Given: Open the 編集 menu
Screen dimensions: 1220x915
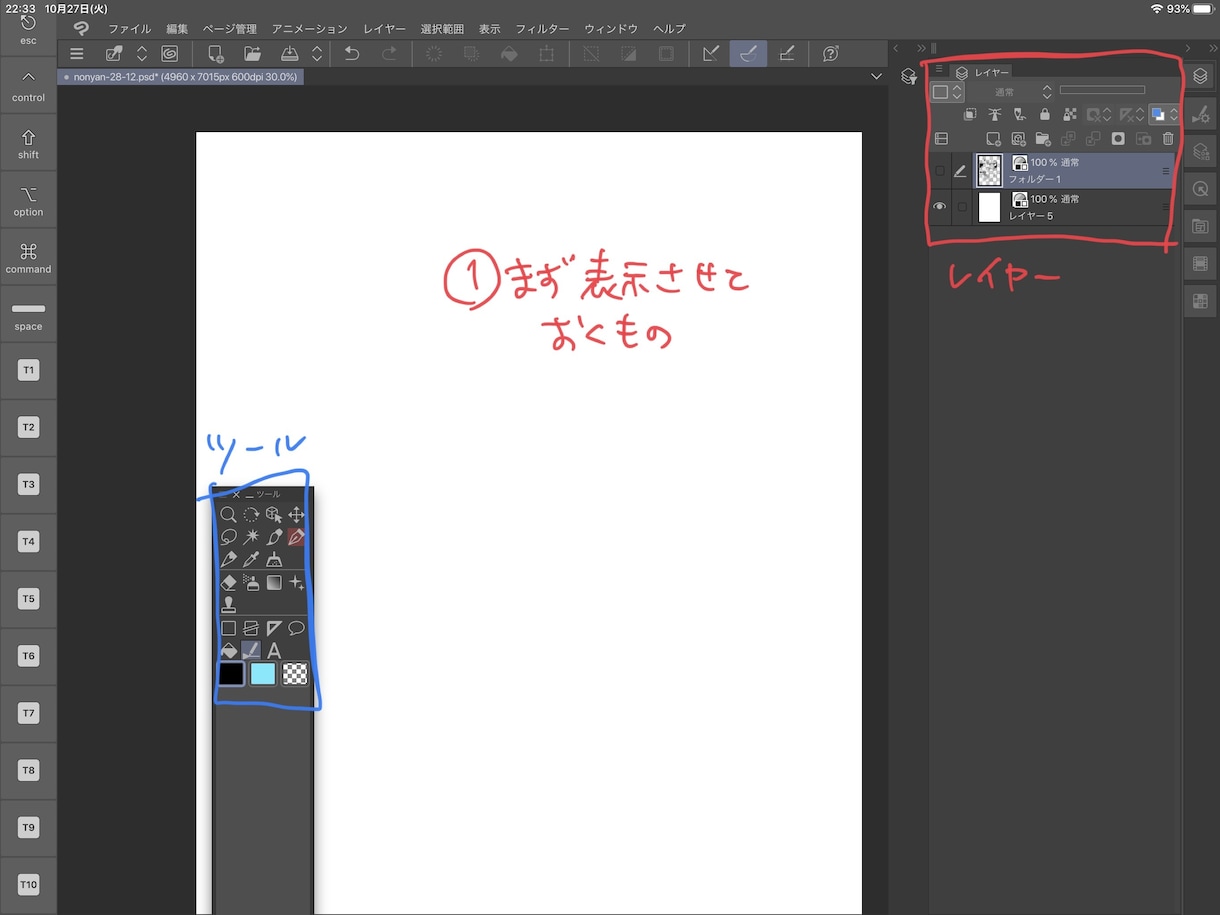Looking at the screenshot, I should pyautogui.click(x=177, y=29).
